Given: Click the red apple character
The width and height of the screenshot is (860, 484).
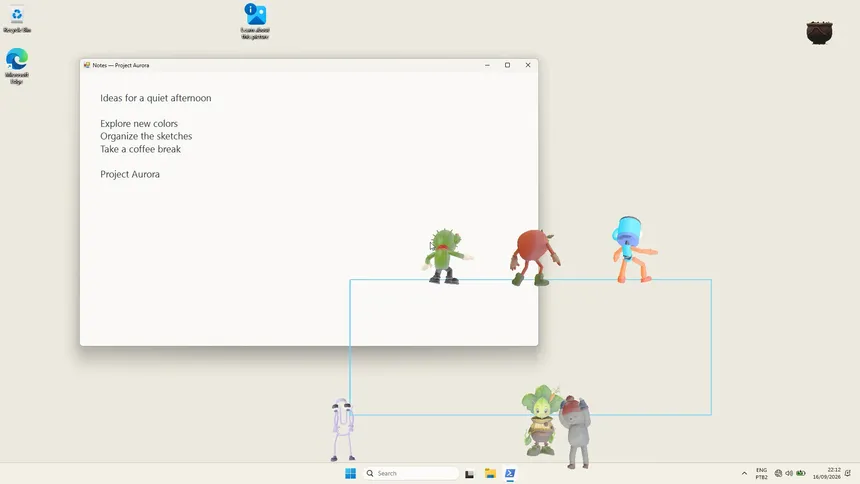Looking at the screenshot, I should pyautogui.click(x=534, y=257).
